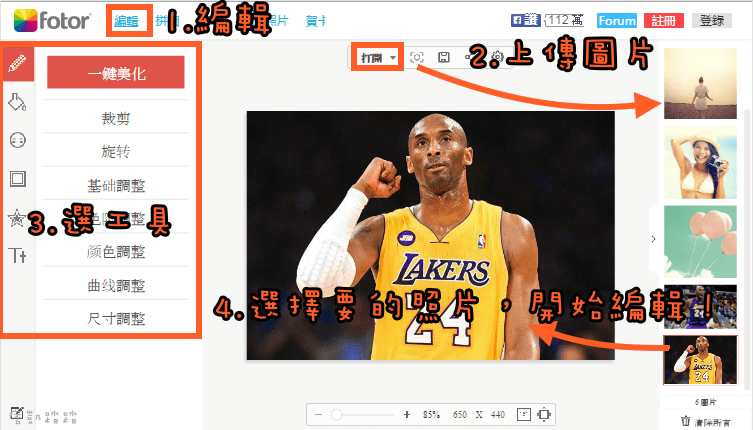Screen dimensions: 753x430
Task: Open the 颜色調整 option
Action: [x=116, y=251]
